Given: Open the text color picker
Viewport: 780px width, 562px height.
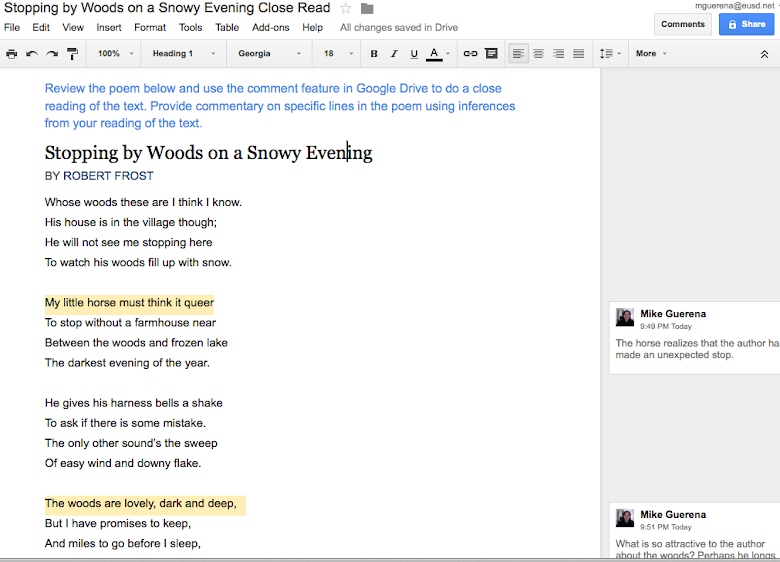Looking at the screenshot, I should tap(438, 54).
